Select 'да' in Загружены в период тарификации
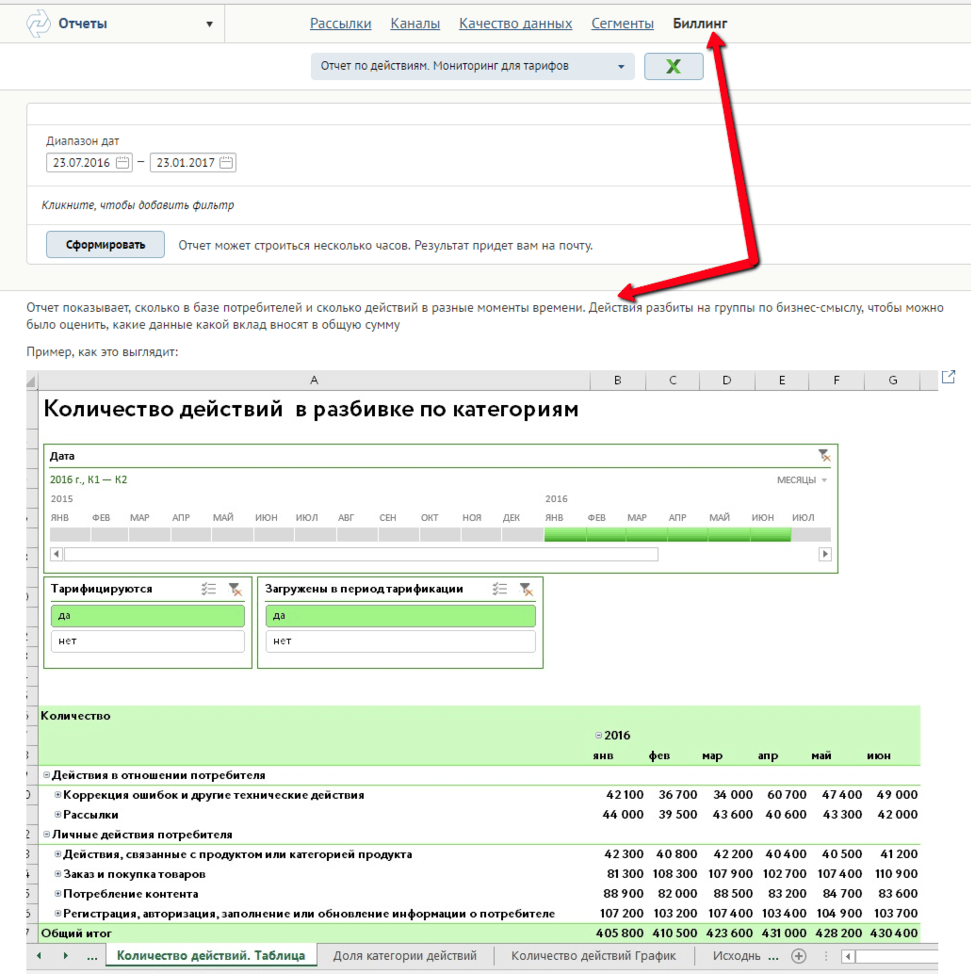Viewport: 971px width, 974px height. [x=400, y=616]
